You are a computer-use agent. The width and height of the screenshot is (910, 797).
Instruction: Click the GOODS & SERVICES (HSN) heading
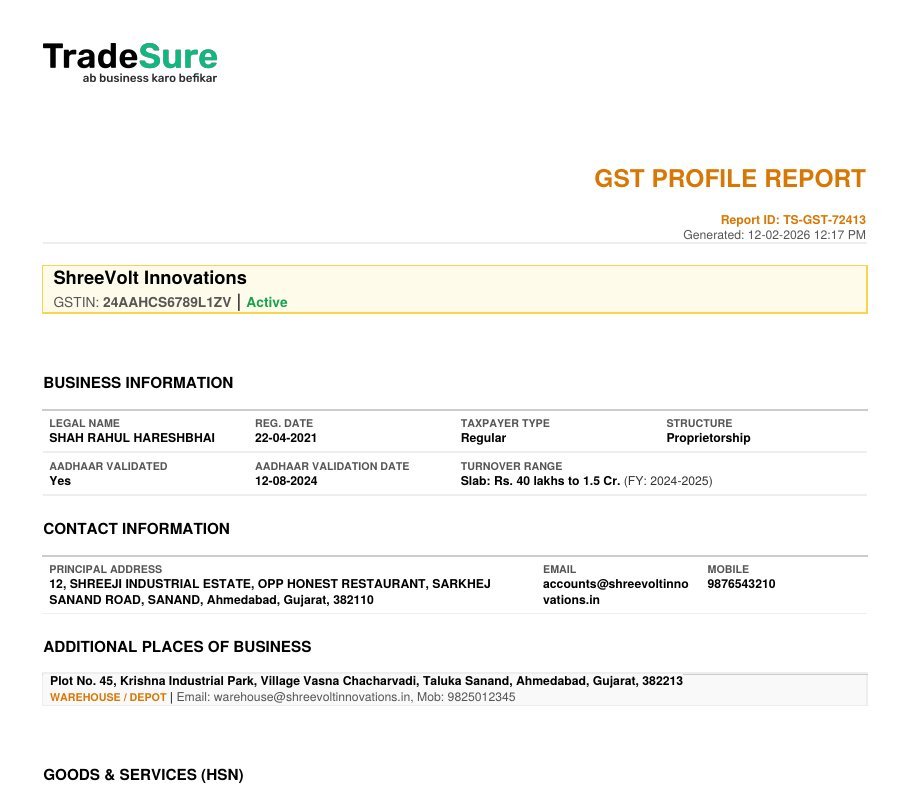(x=143, y=775)
